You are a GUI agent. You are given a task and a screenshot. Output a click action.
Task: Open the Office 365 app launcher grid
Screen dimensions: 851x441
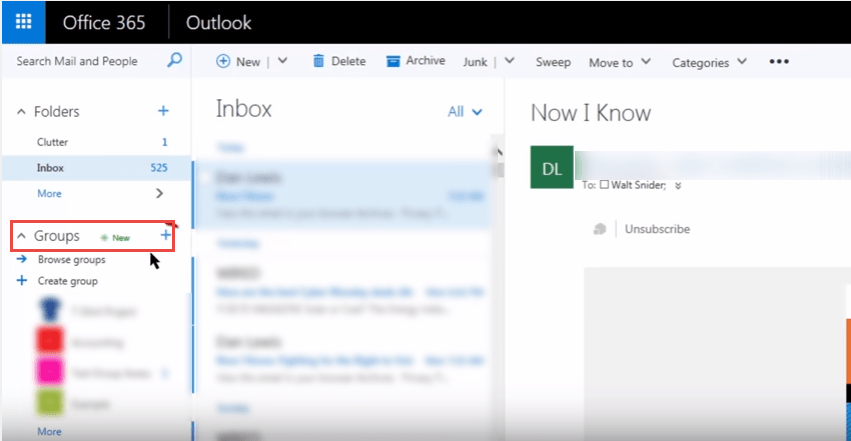point(23,22)
